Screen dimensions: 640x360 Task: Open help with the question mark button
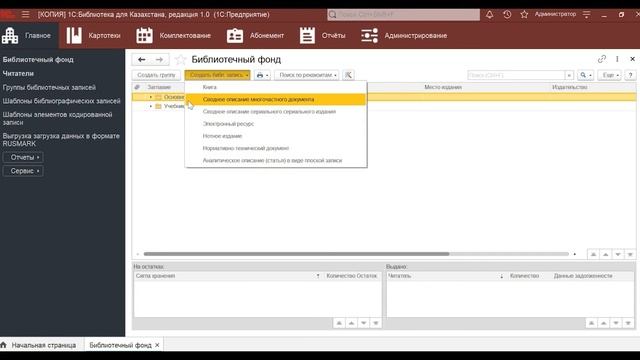(x=631, y=75)
